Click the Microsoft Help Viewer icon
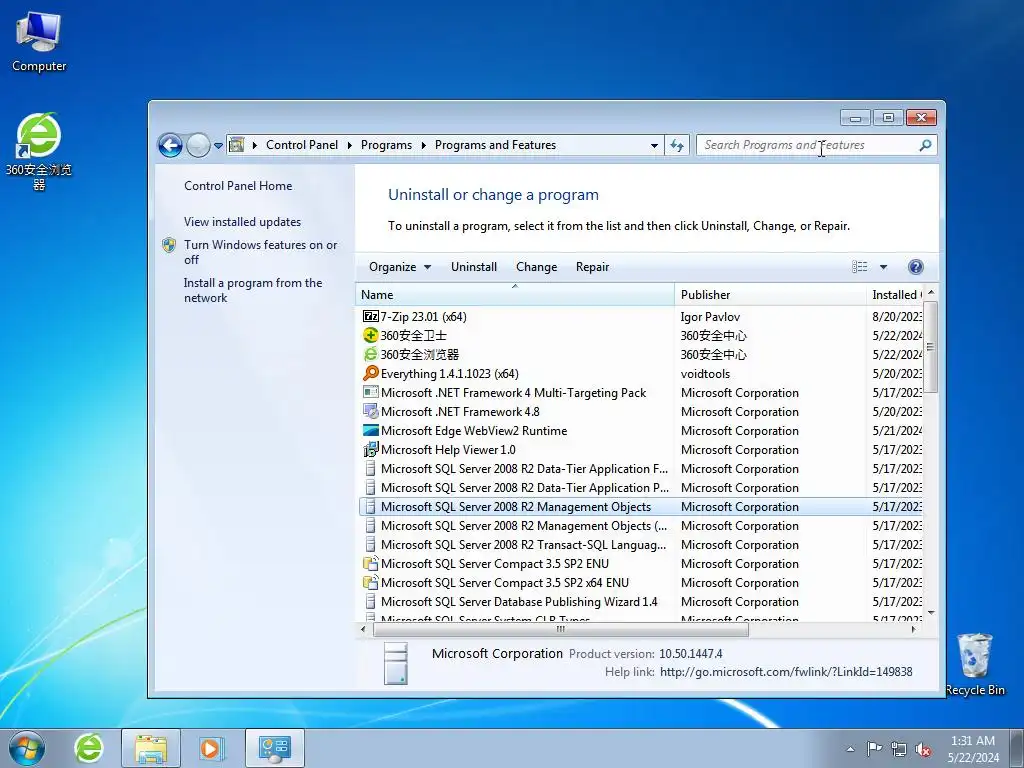Viewport: 1024px width, 768px height. tap(370, 449)
